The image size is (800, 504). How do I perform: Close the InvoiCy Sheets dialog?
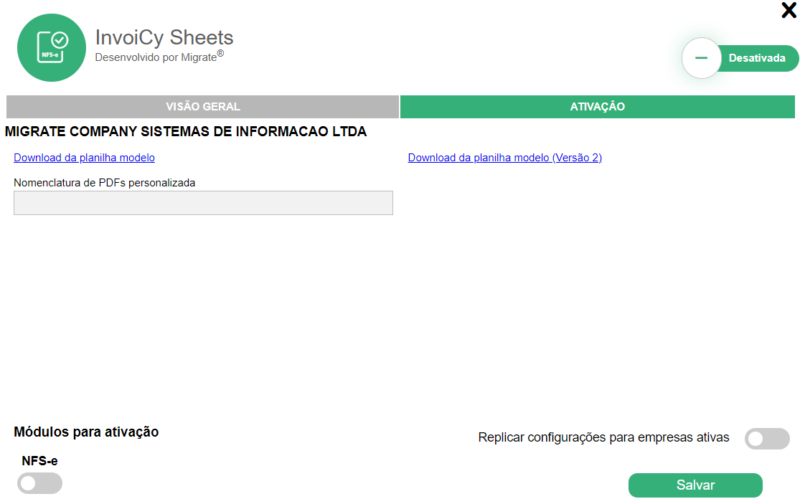point(788,10)
